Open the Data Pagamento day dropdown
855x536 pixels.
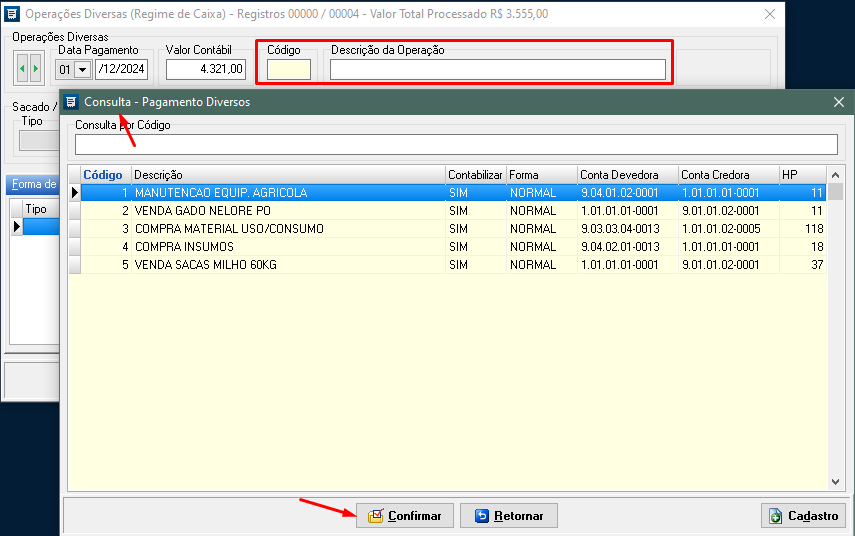click(81, 69)
